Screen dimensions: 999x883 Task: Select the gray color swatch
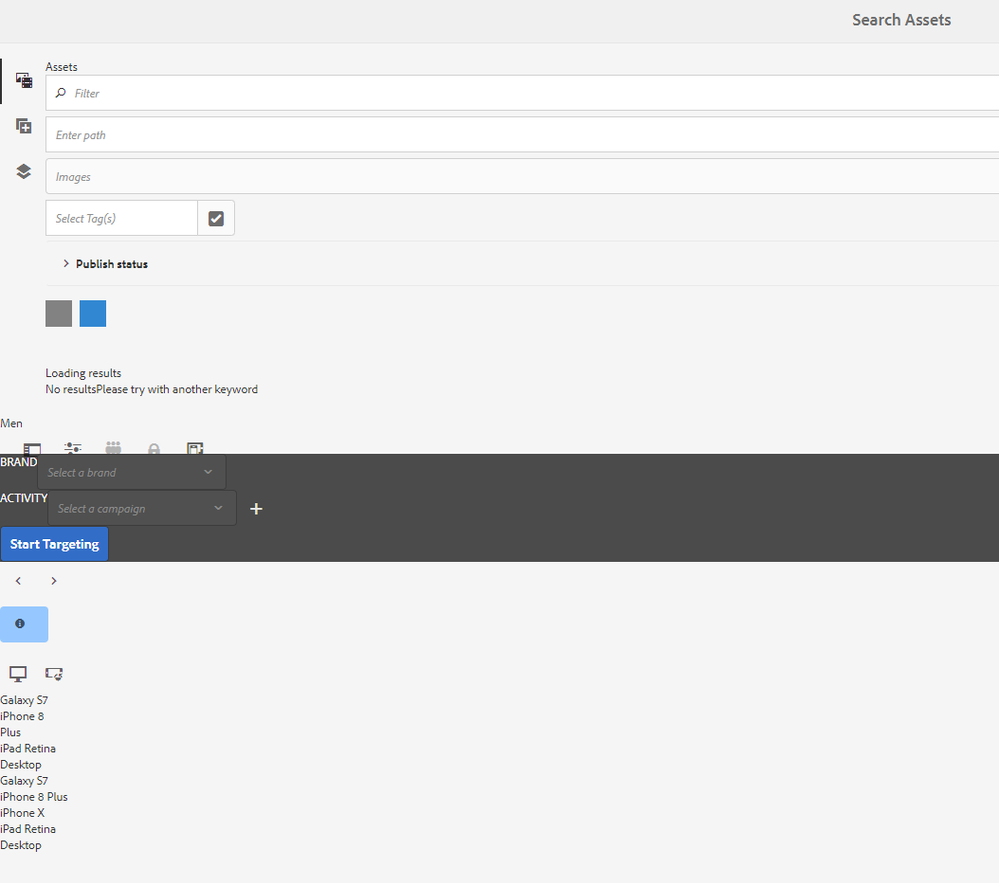(x=59, y=313)
